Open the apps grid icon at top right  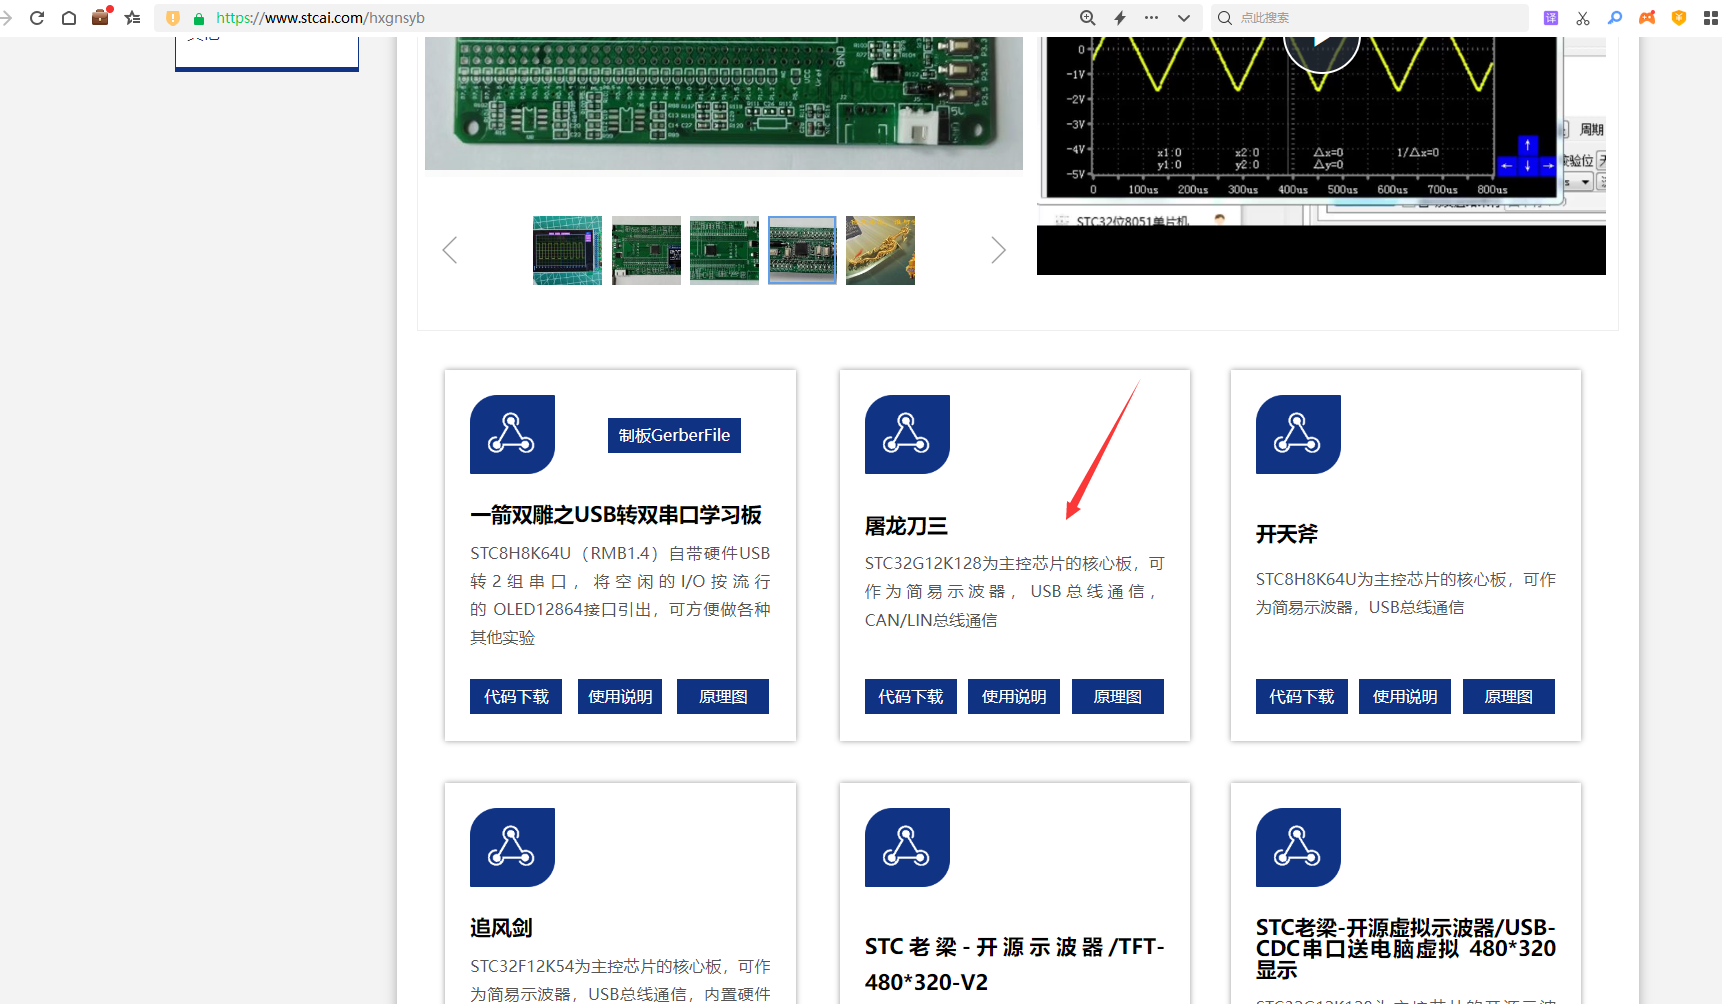click(x=1711, y=18)
